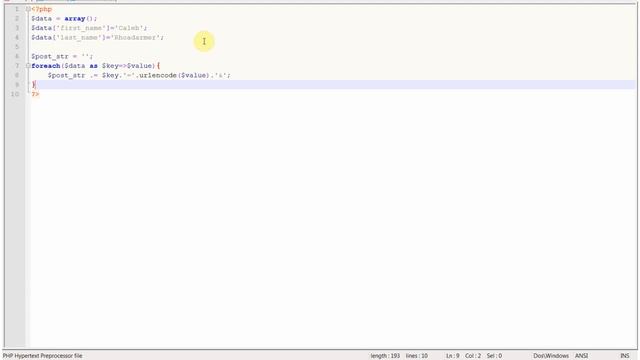This screenshot has height=360, width=640.
Task: Collapse the fold marker at the <?php line
Action: coord(28,9)
